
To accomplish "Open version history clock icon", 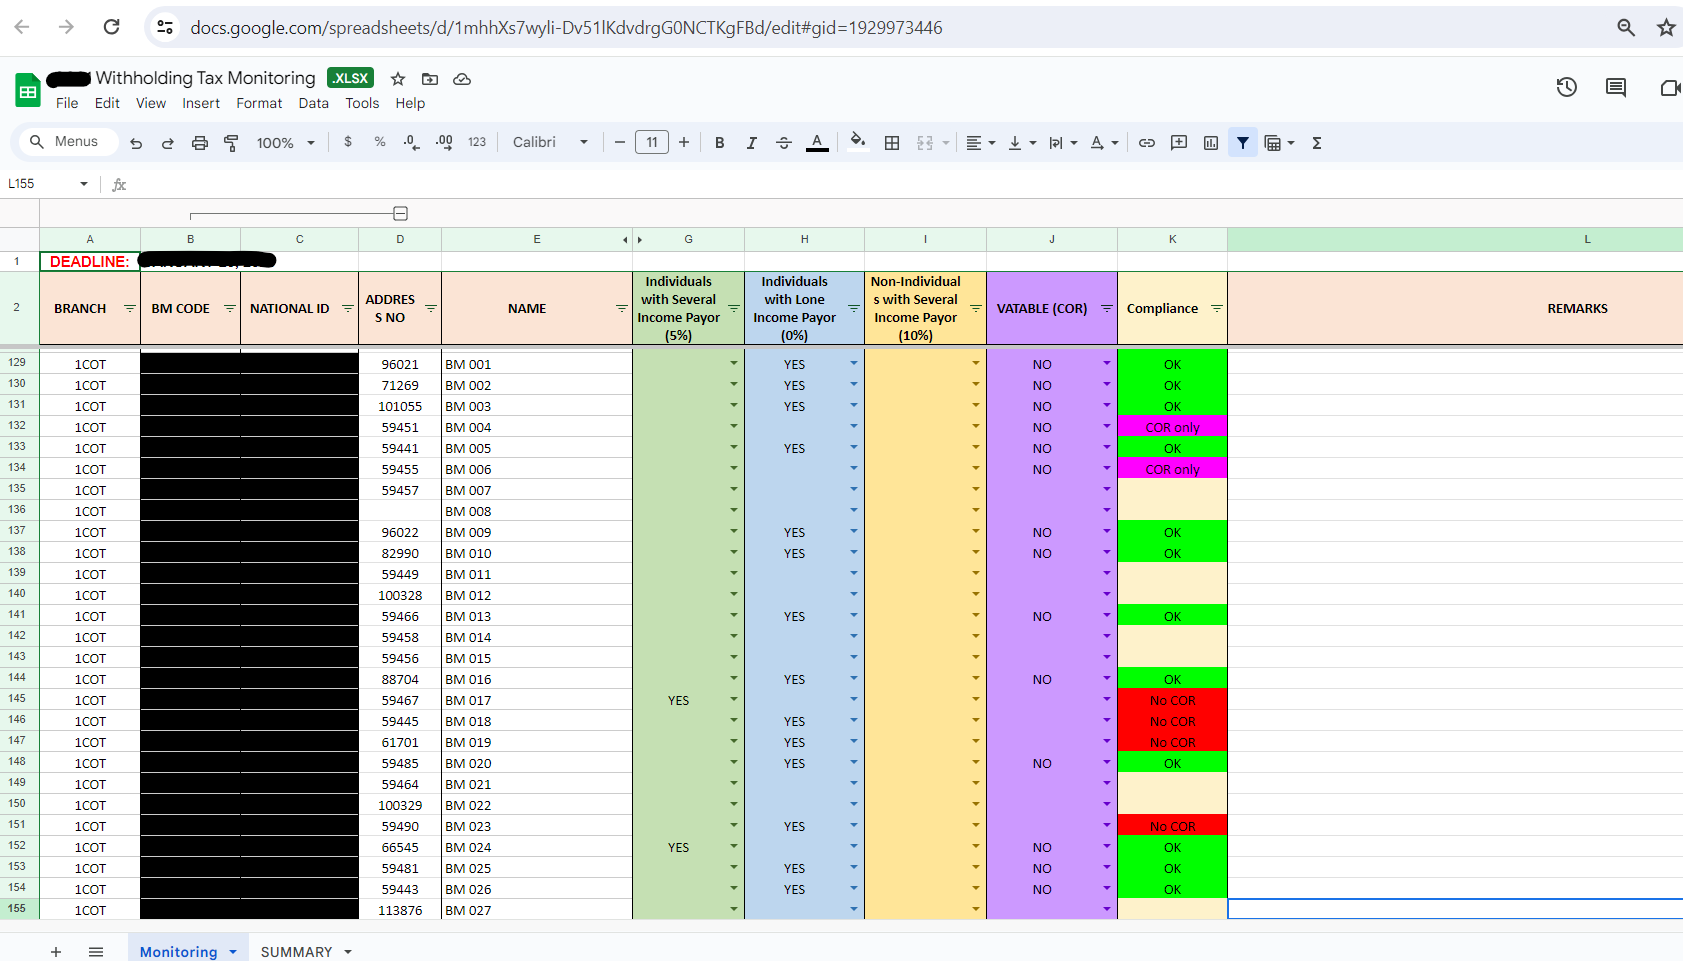I will [x=1566, y=88].
